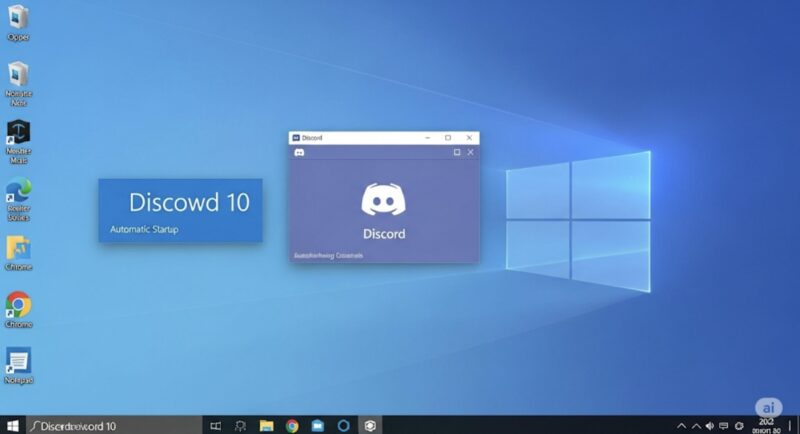Click the taskbar search box

[114, 426]
